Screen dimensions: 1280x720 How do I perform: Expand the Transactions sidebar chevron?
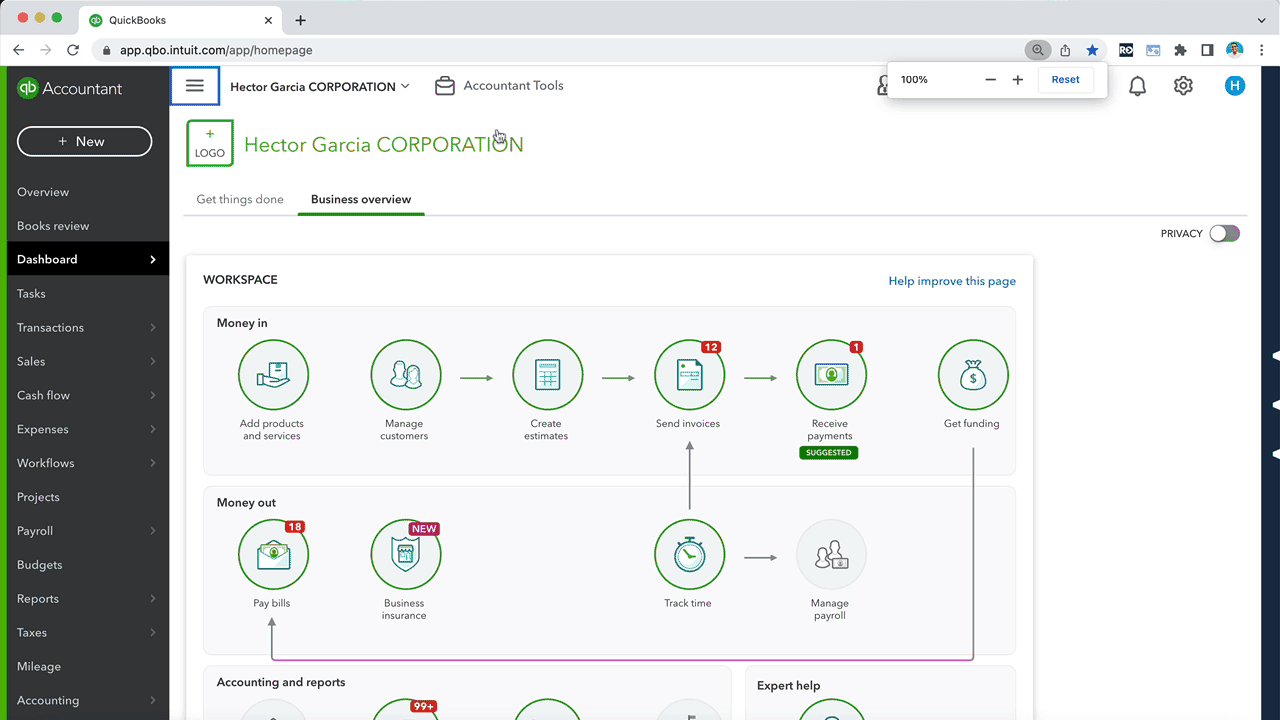click(x=153, y=327)
